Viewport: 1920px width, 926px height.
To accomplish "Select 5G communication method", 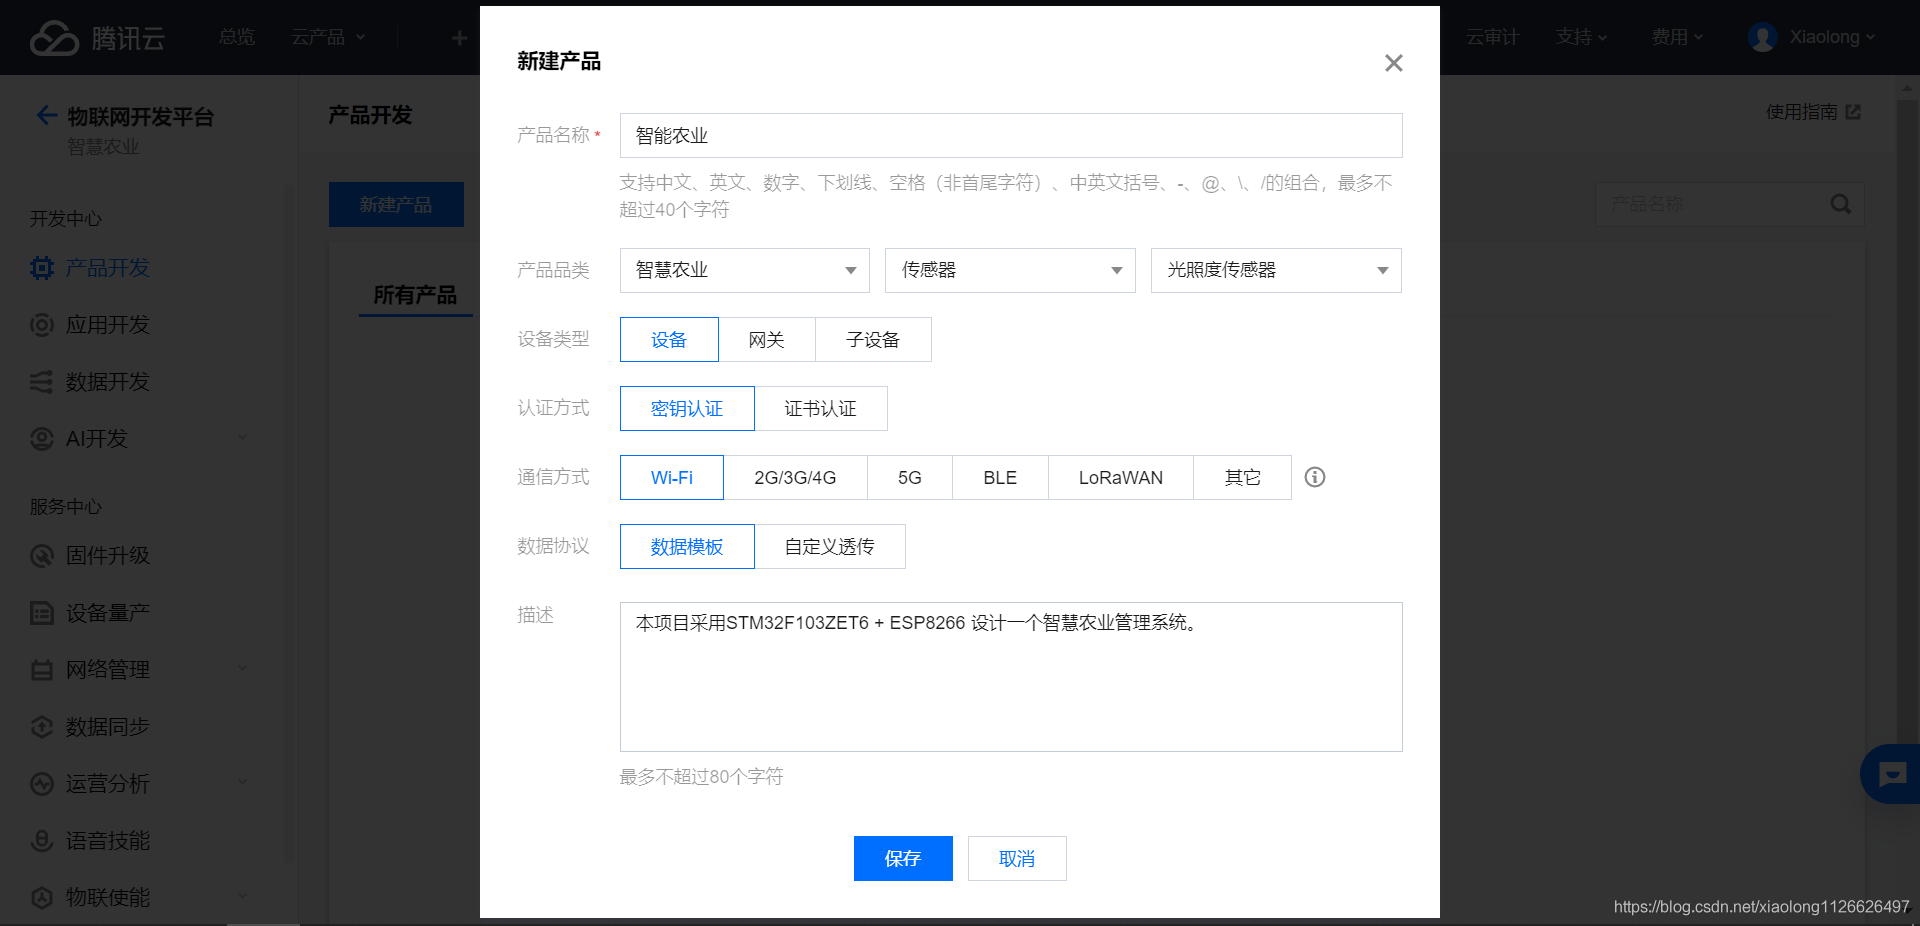I will tap(910, 478).
